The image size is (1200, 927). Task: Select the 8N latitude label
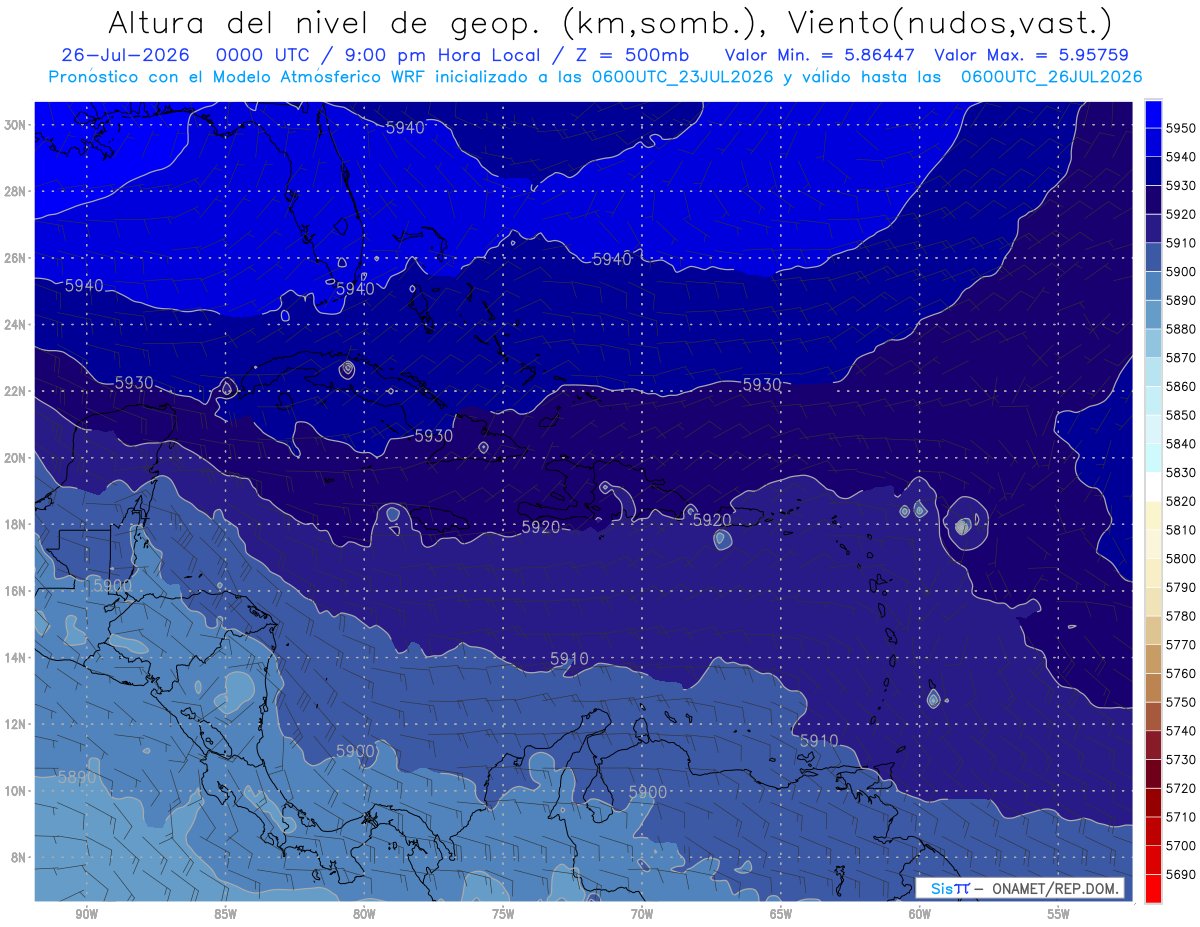pos(17,857)
